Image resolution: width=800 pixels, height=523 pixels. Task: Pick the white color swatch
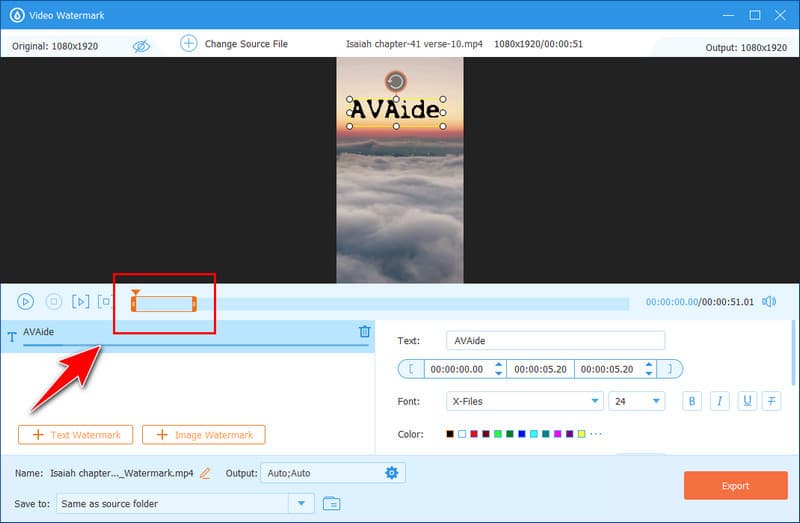(x=462, y=434)
